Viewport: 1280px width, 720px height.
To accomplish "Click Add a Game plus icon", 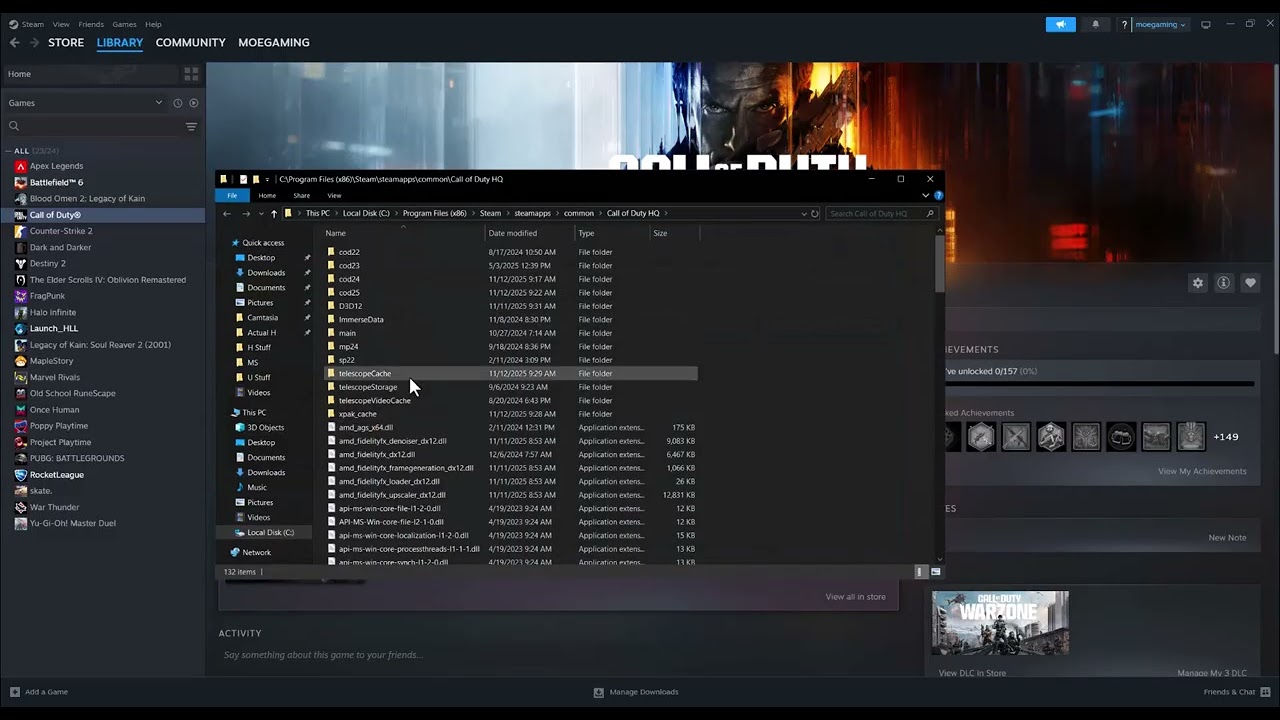I will (15, 692).
